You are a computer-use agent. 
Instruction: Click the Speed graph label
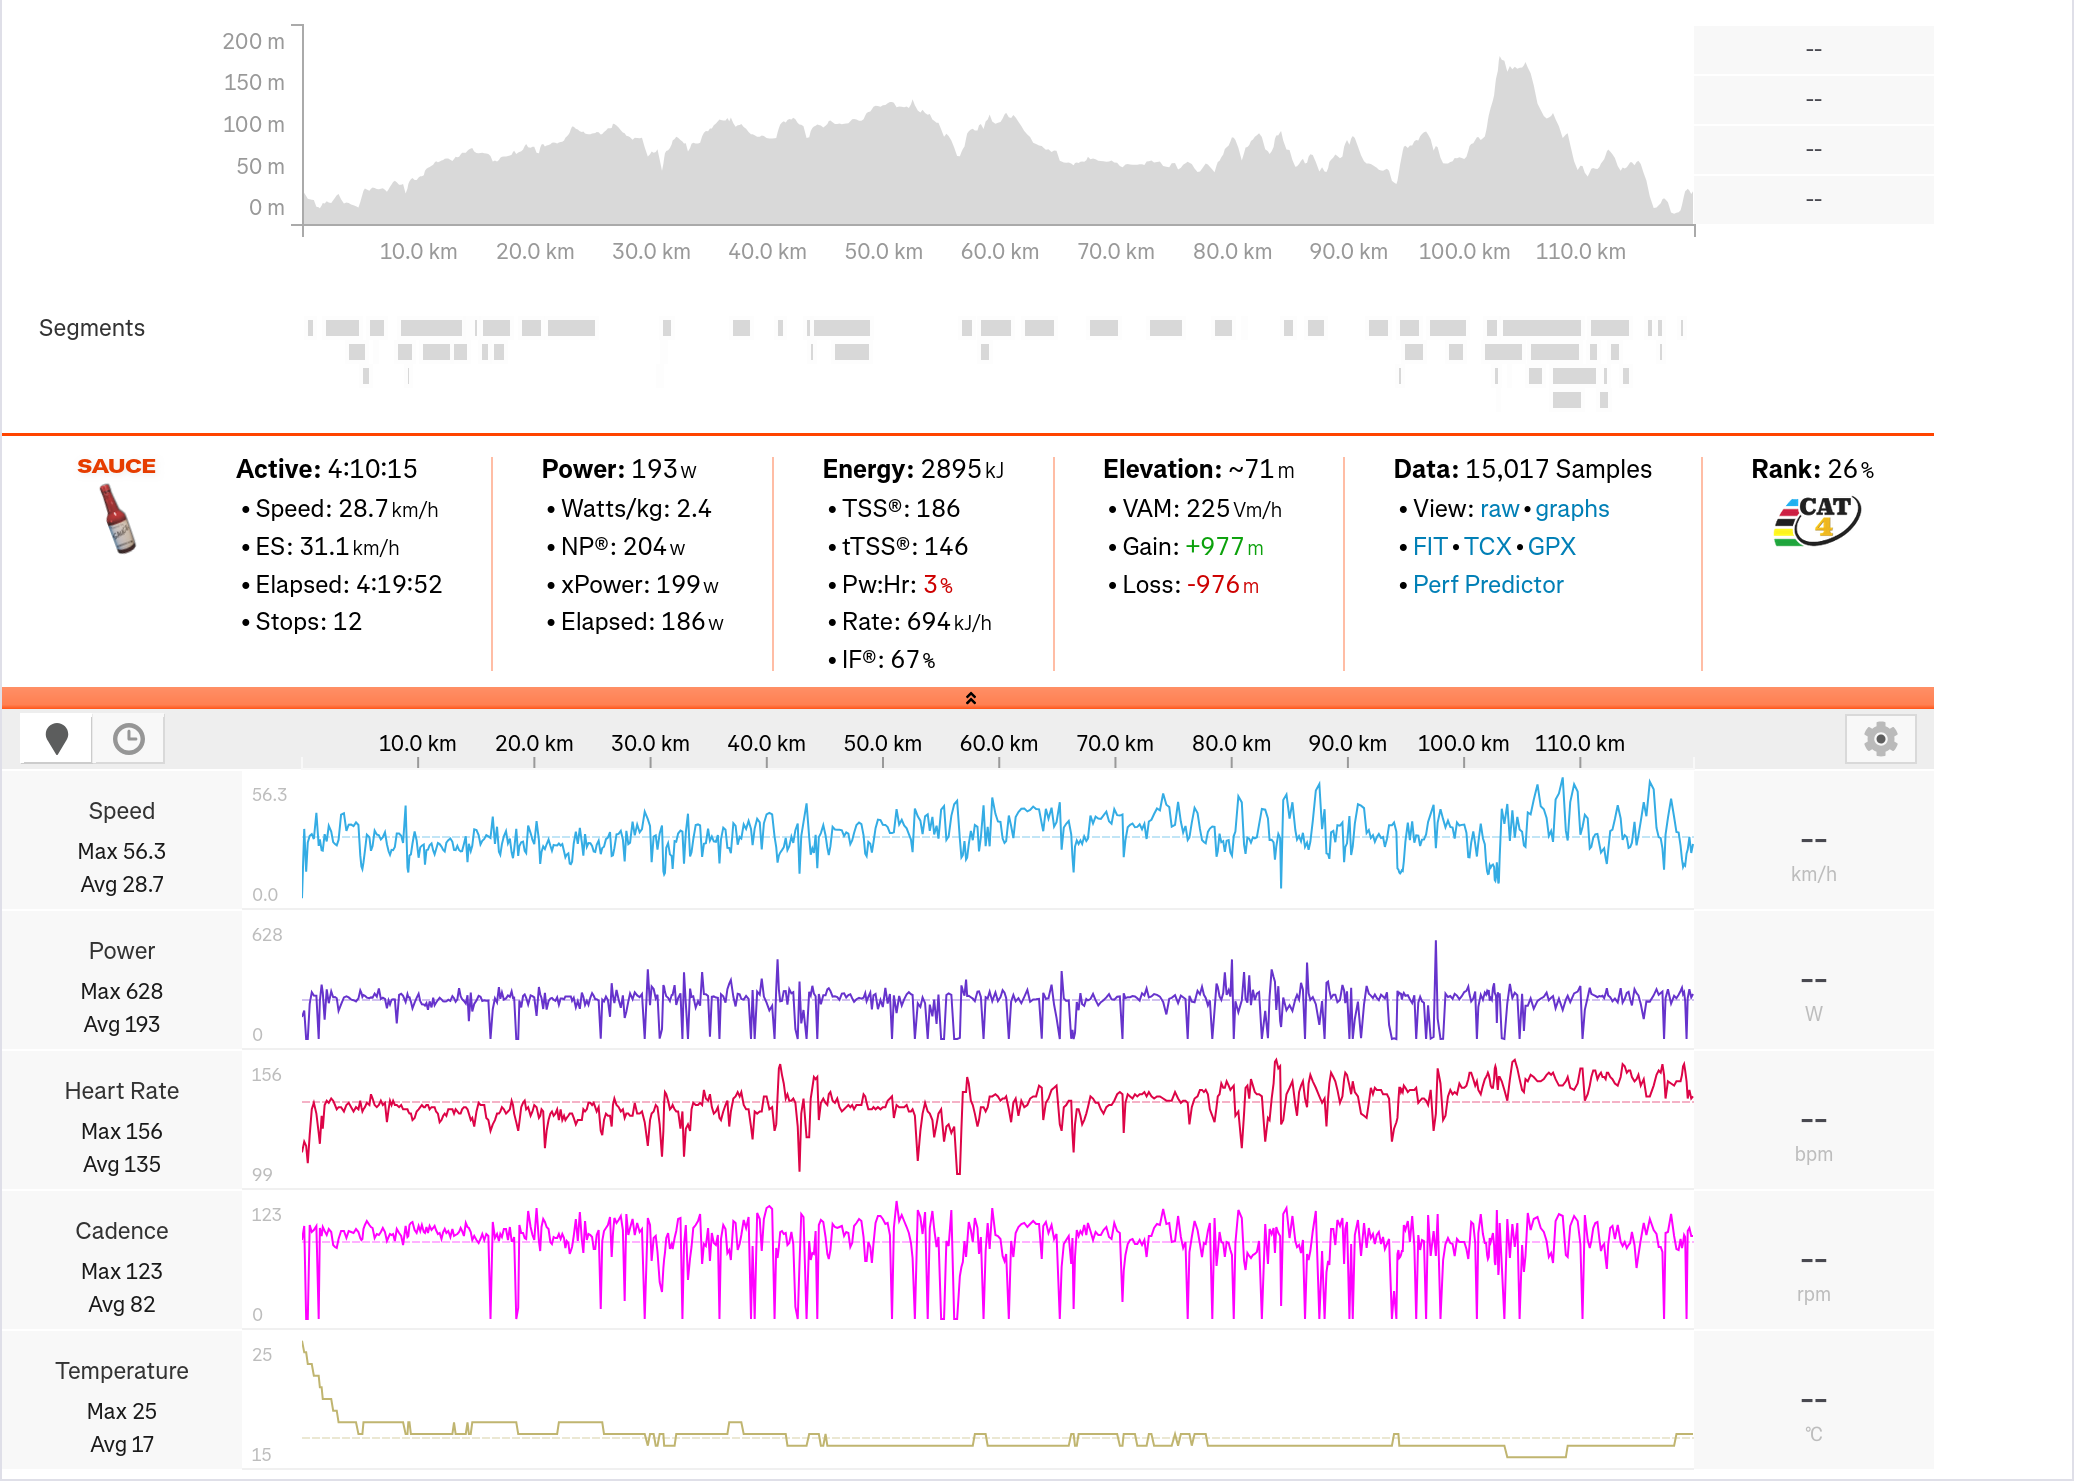click(x=122, y=811)
